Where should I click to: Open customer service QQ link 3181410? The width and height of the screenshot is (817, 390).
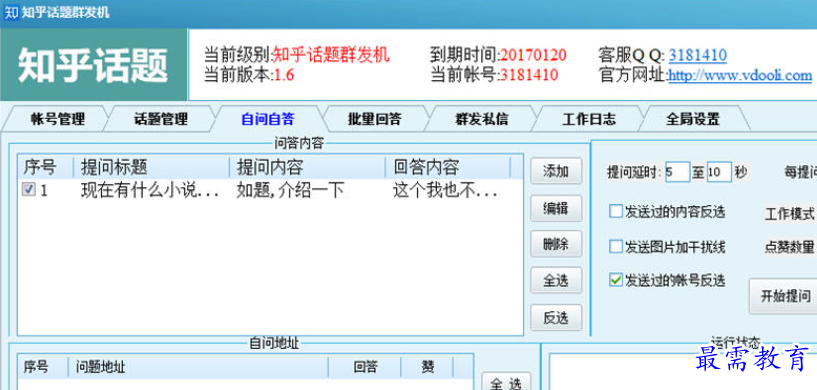pyautogui.click(x=698, y=55)
